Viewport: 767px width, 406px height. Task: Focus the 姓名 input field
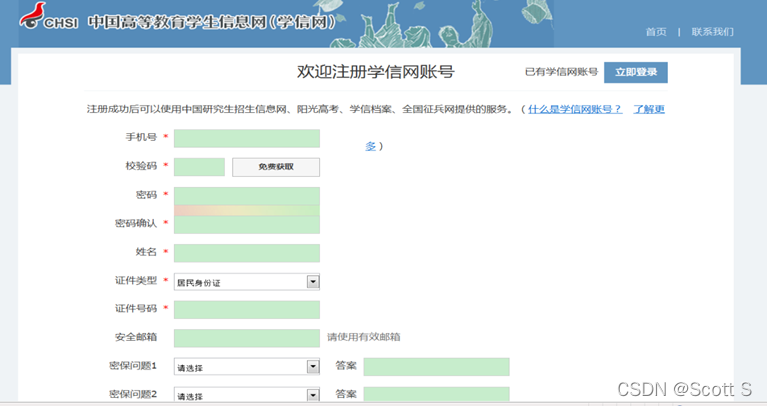click(247, 253)
